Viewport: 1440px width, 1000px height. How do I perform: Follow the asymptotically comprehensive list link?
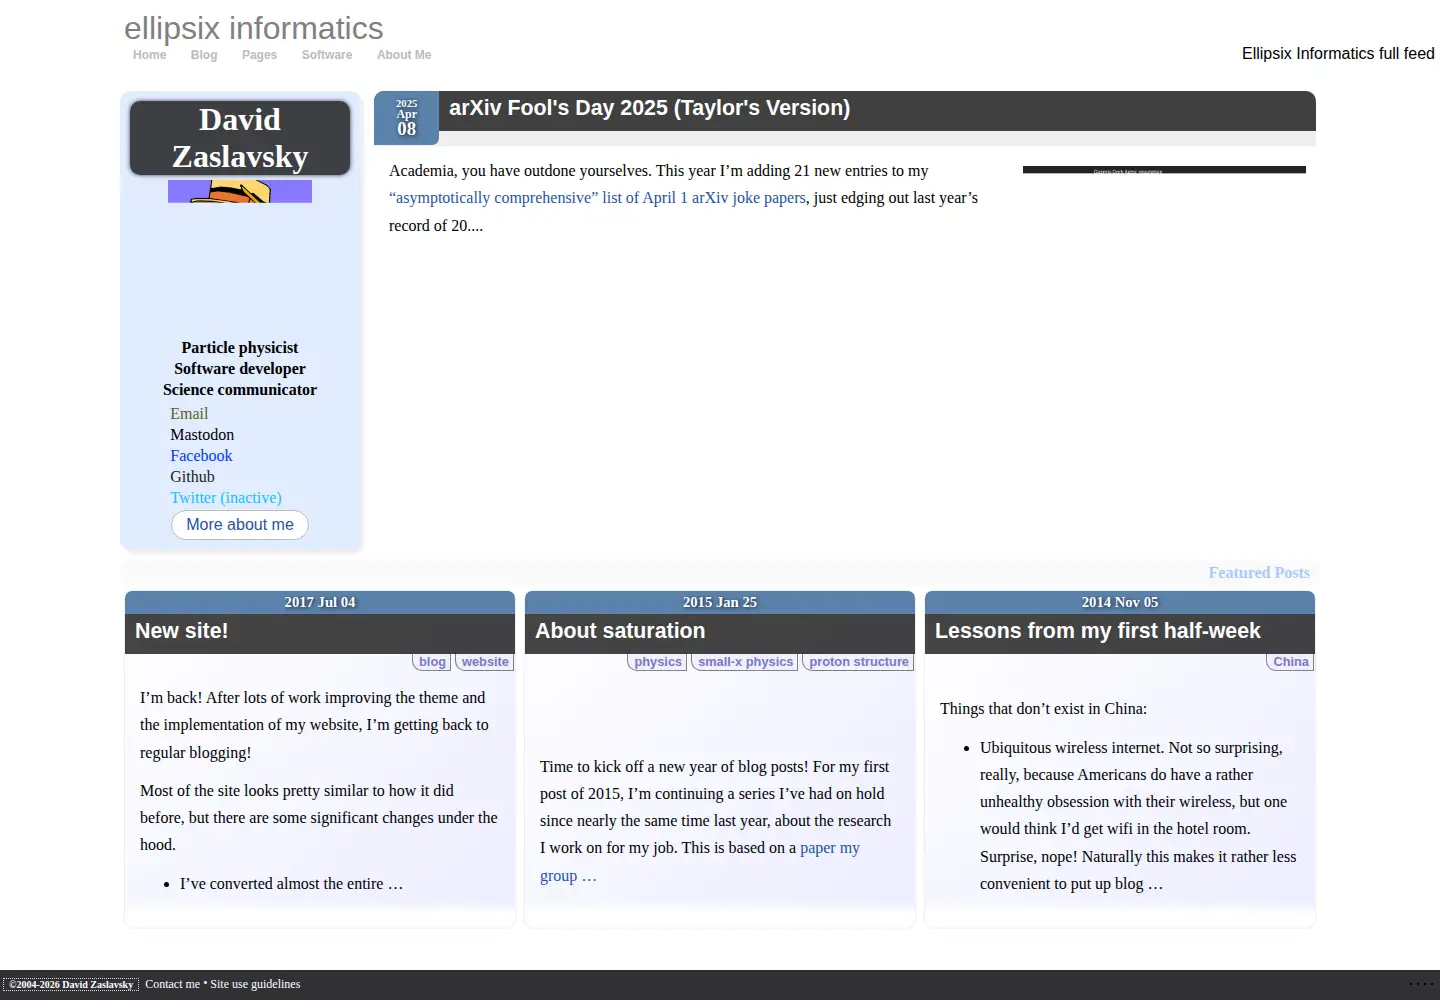[x=597, y=198]
